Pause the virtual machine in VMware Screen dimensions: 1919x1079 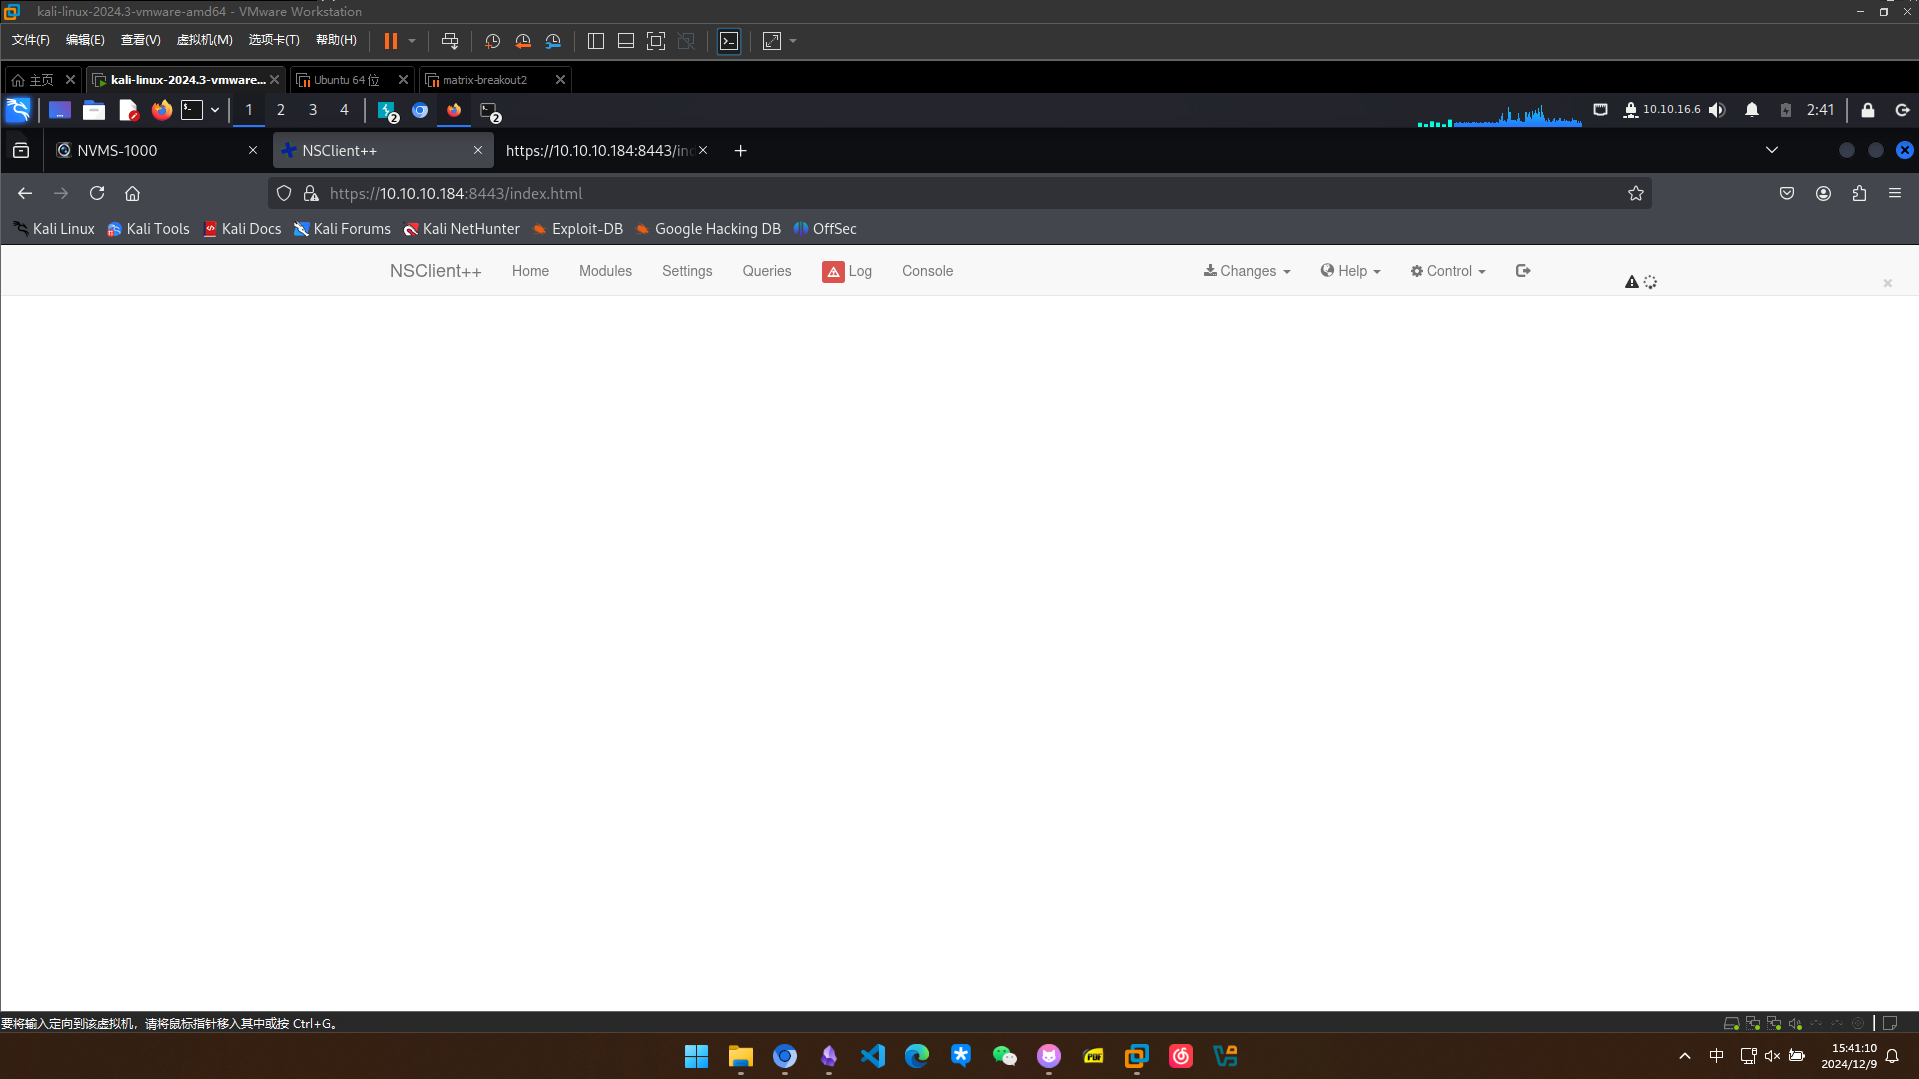pos(390,41)
